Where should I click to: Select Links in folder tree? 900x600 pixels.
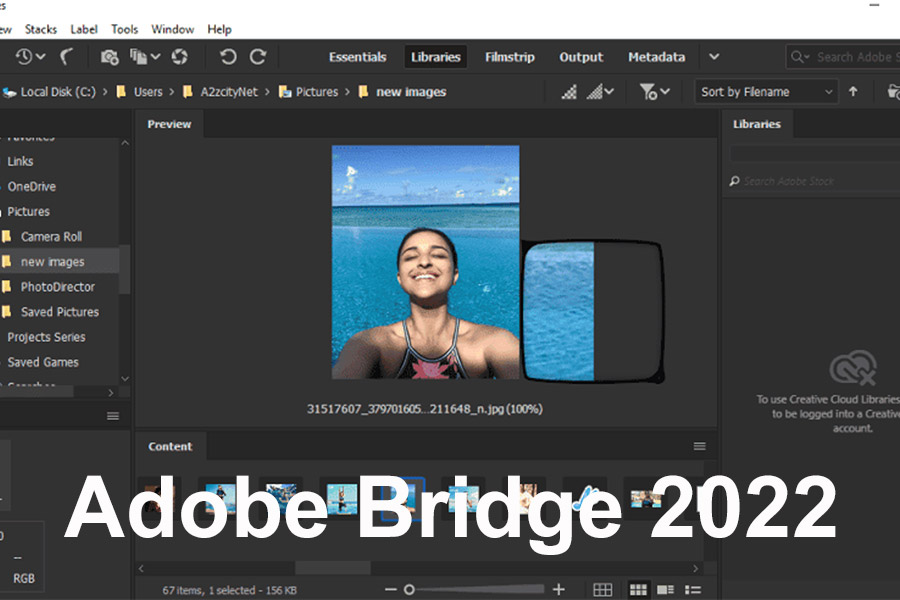[20, 161]
